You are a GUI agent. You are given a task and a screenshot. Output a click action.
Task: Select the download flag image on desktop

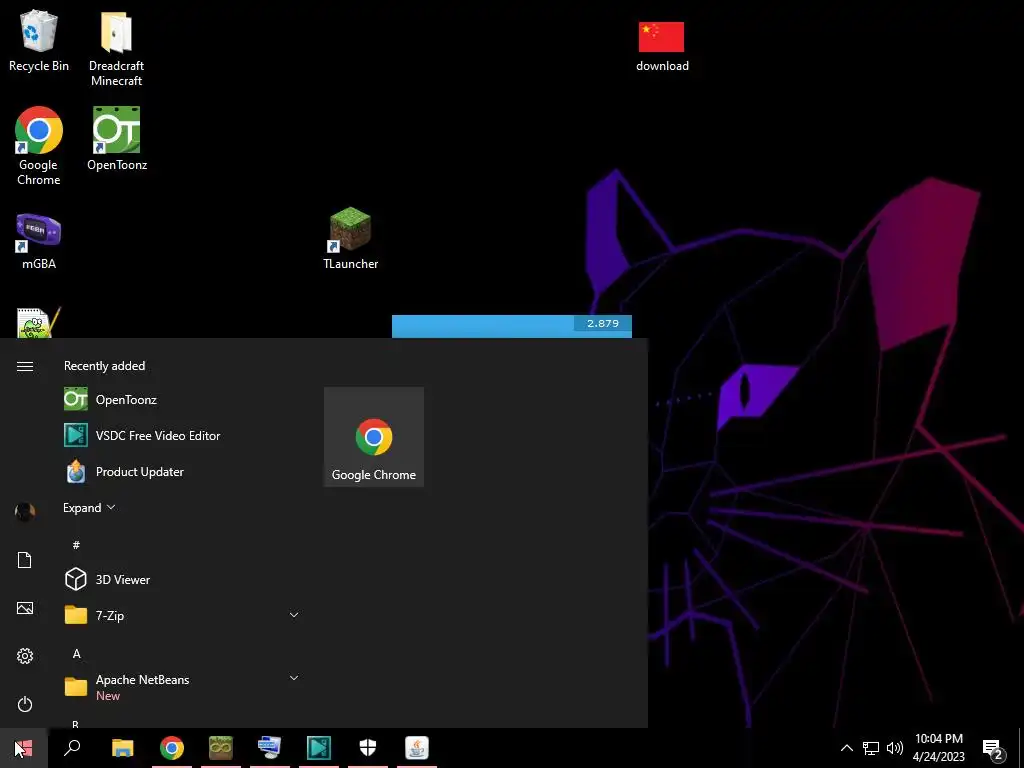coord(662,46)
